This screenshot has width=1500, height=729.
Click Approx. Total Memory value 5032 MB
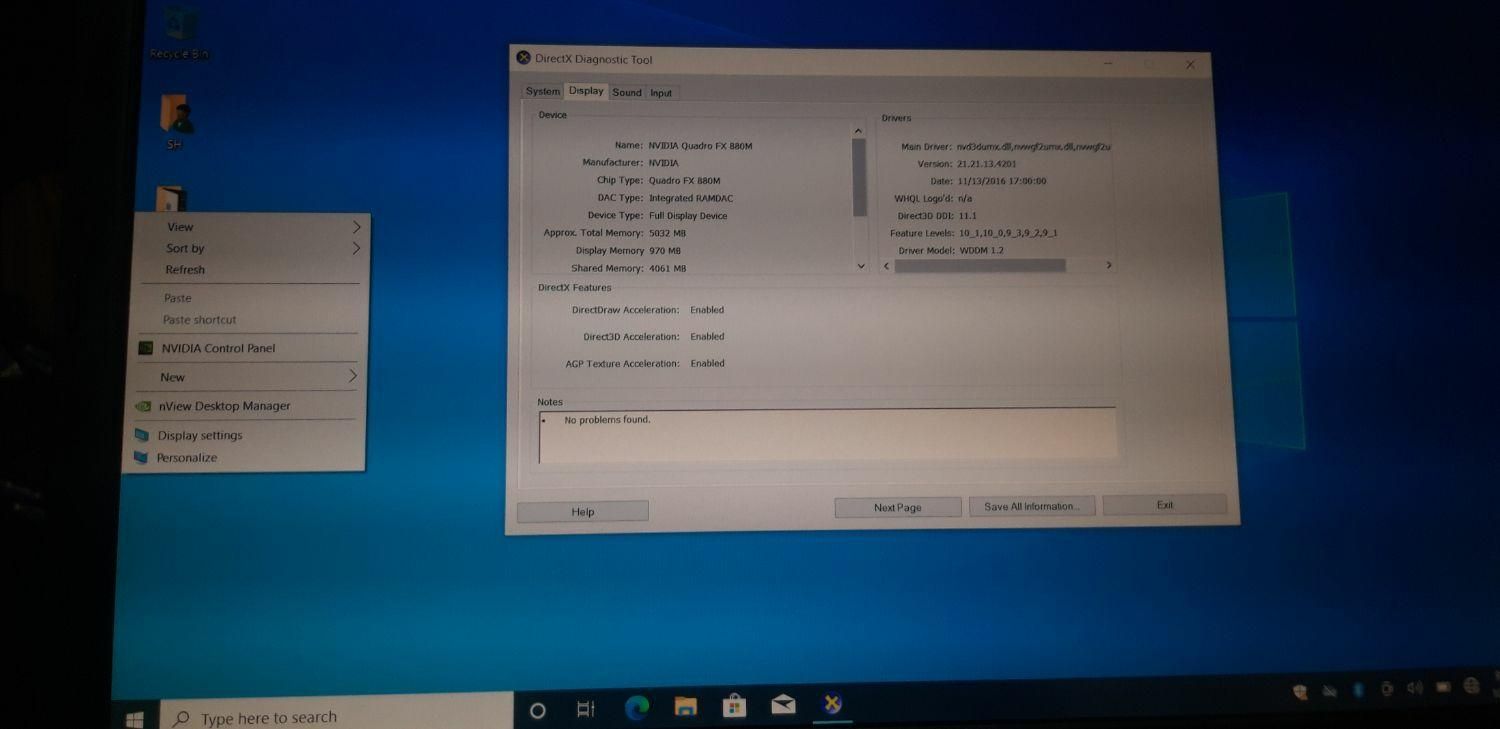click(667, 233)
